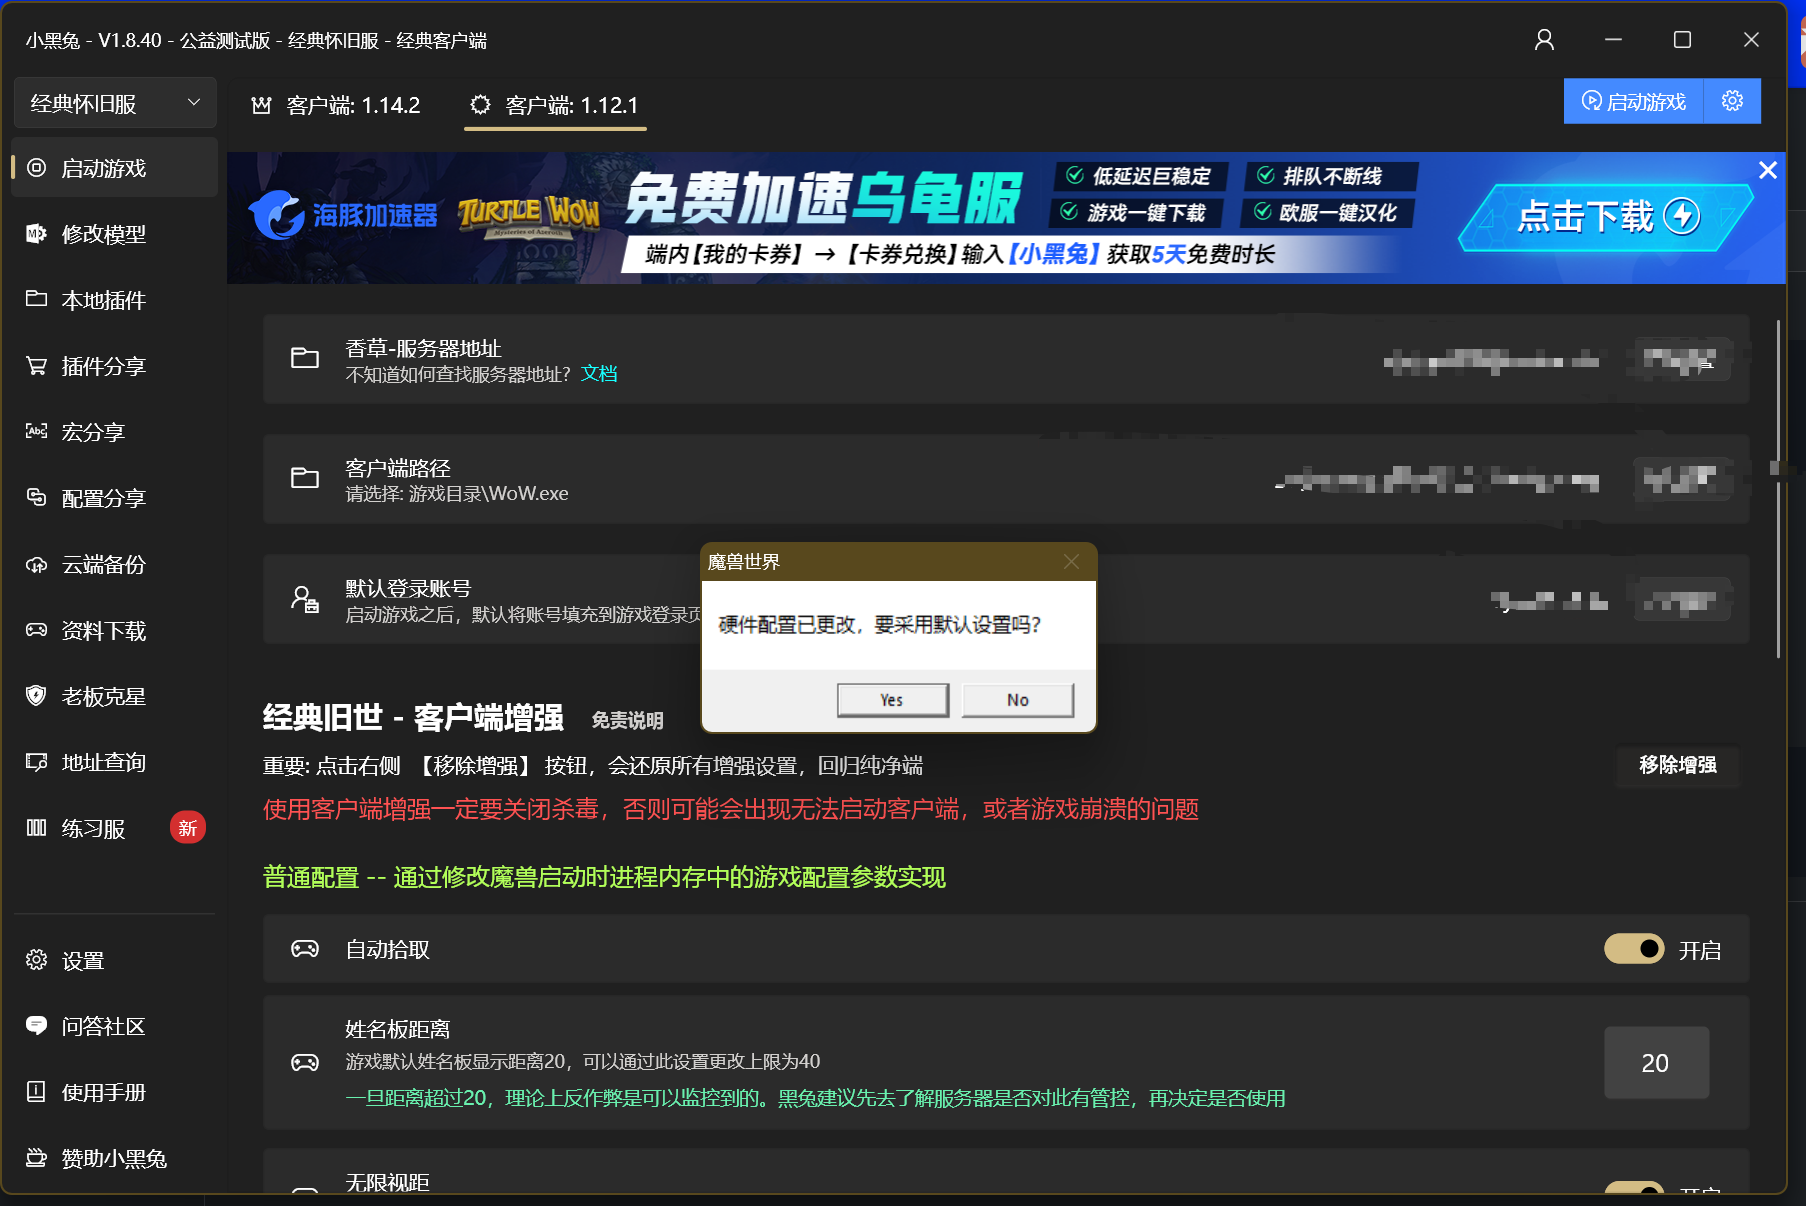Click the blurred 客户端路径 path field
Screen dimensions: 1806x1206
(1438, 481)
